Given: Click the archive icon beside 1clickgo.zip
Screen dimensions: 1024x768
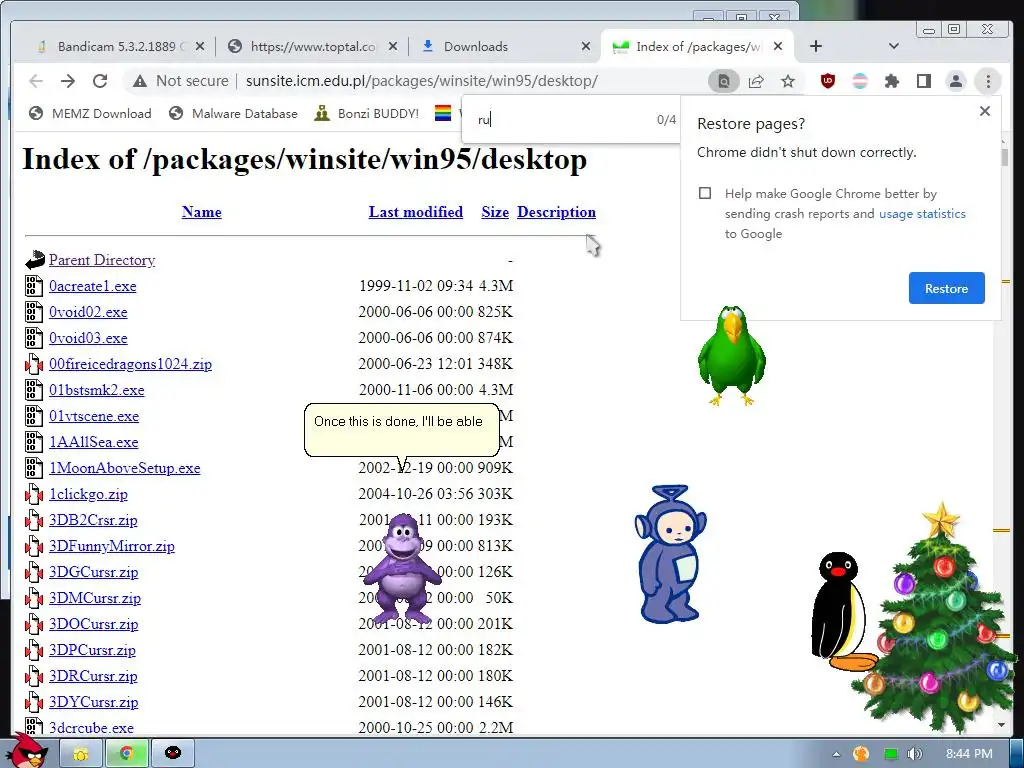Looking at the screenshot, I should coord(34,494).
